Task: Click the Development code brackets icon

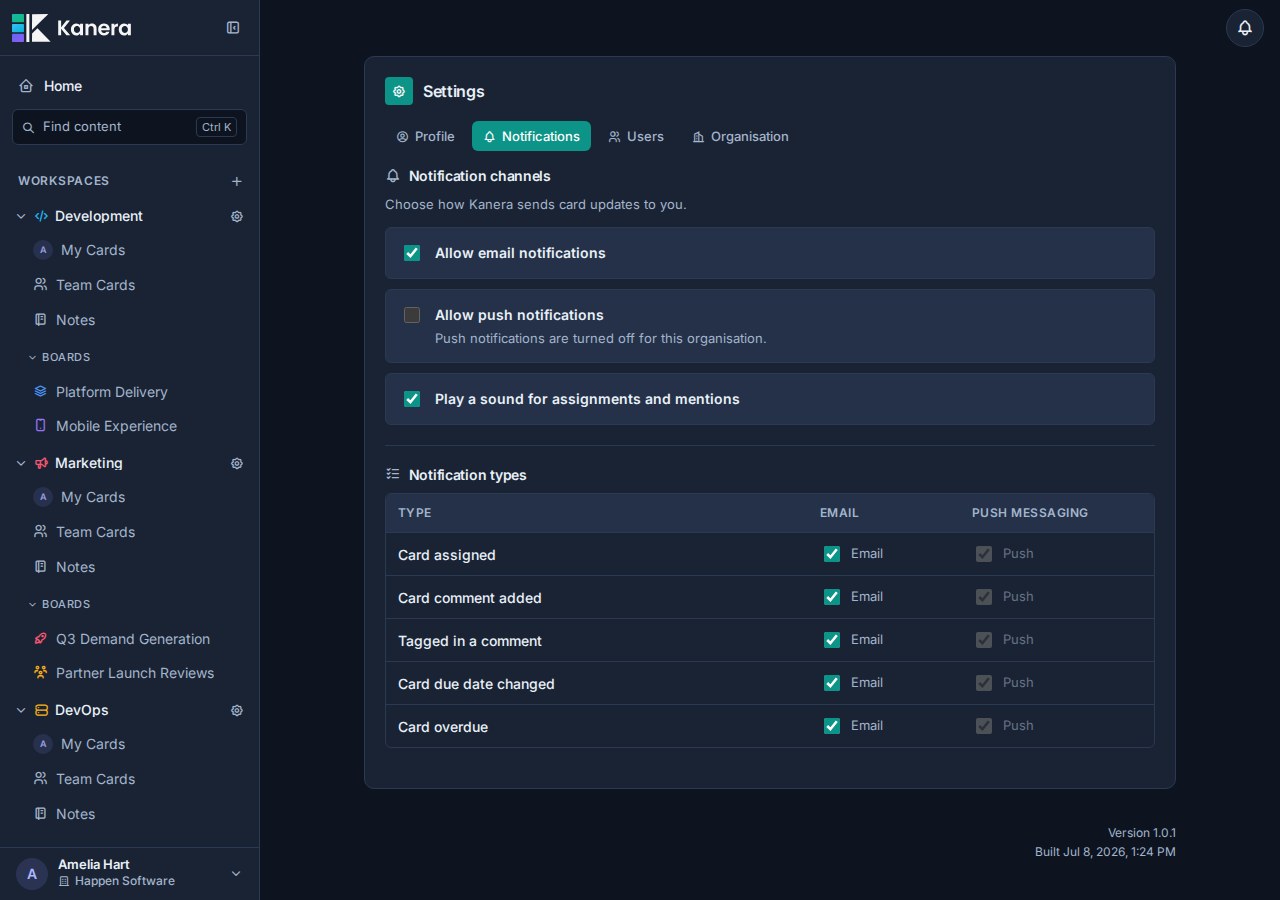Action: pyautogui.click(x=41, y=216)
